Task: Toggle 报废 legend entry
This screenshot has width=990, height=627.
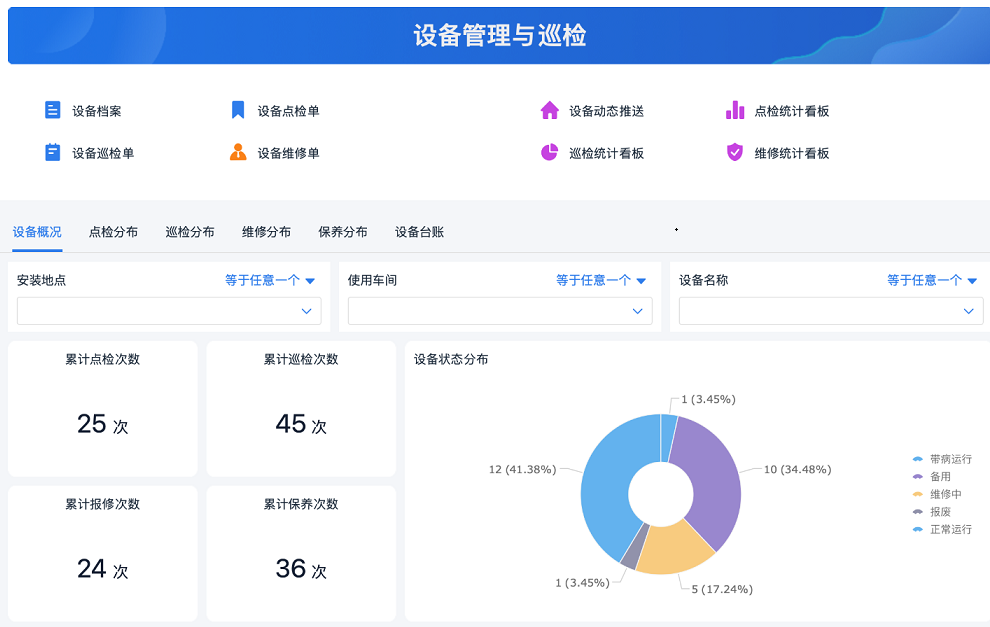Action: tap(932, 512)
